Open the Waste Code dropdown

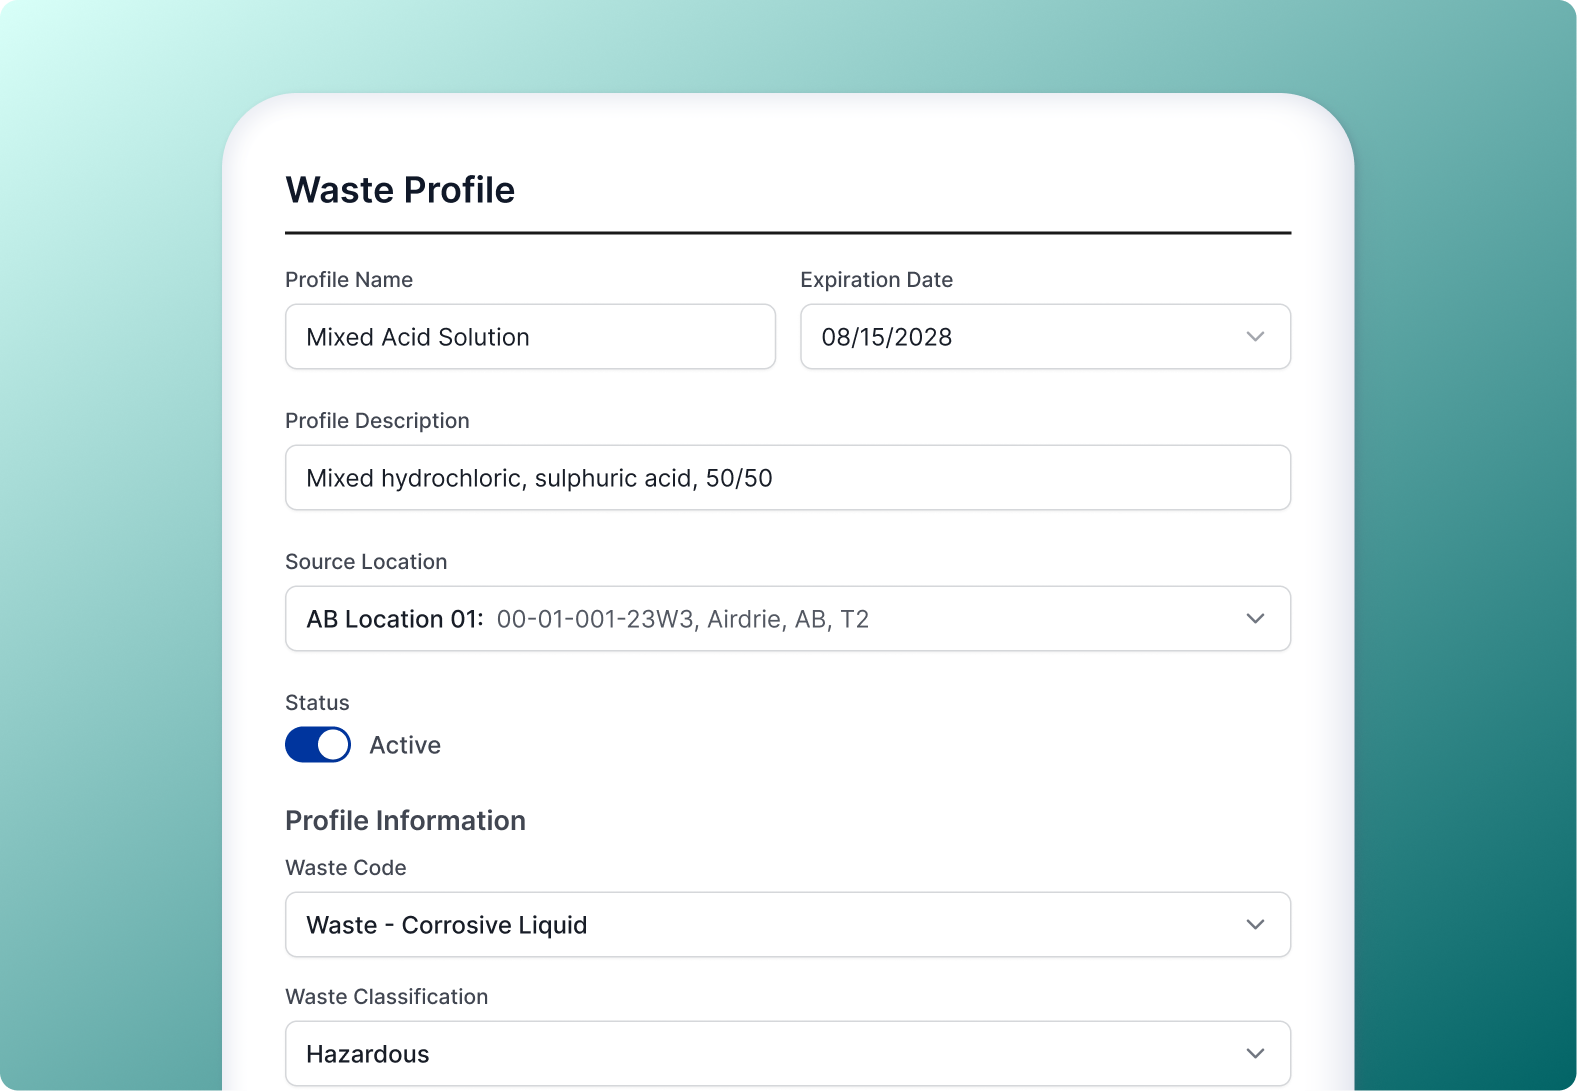(x=788, y=925)
